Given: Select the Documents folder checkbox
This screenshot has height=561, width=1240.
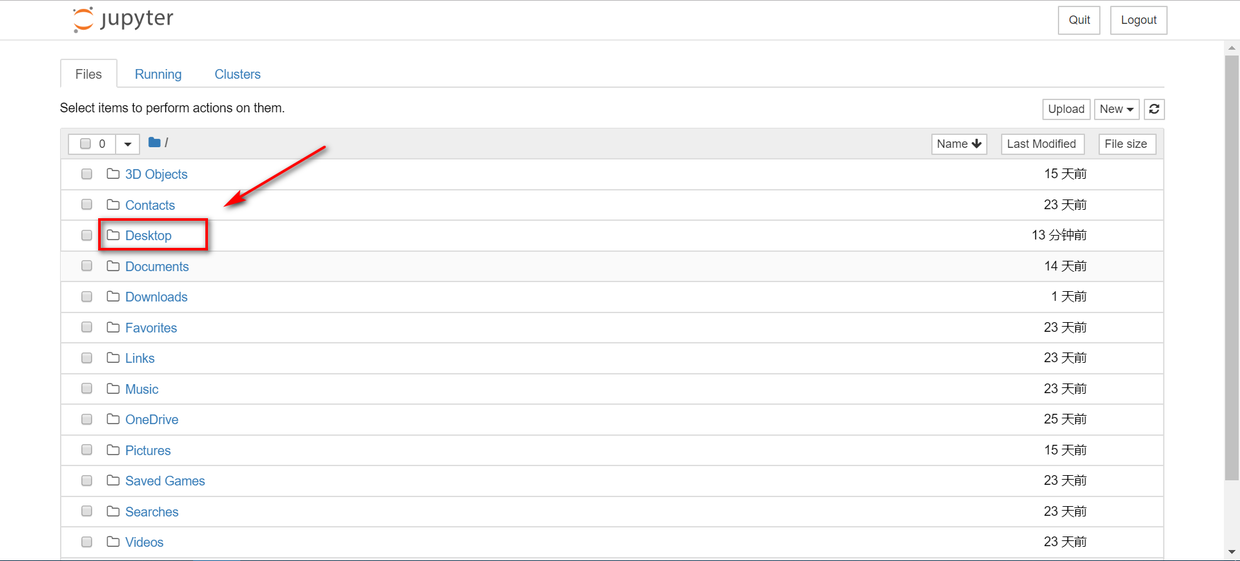Looking at the screenshot, I should click(x=87, y=266).
